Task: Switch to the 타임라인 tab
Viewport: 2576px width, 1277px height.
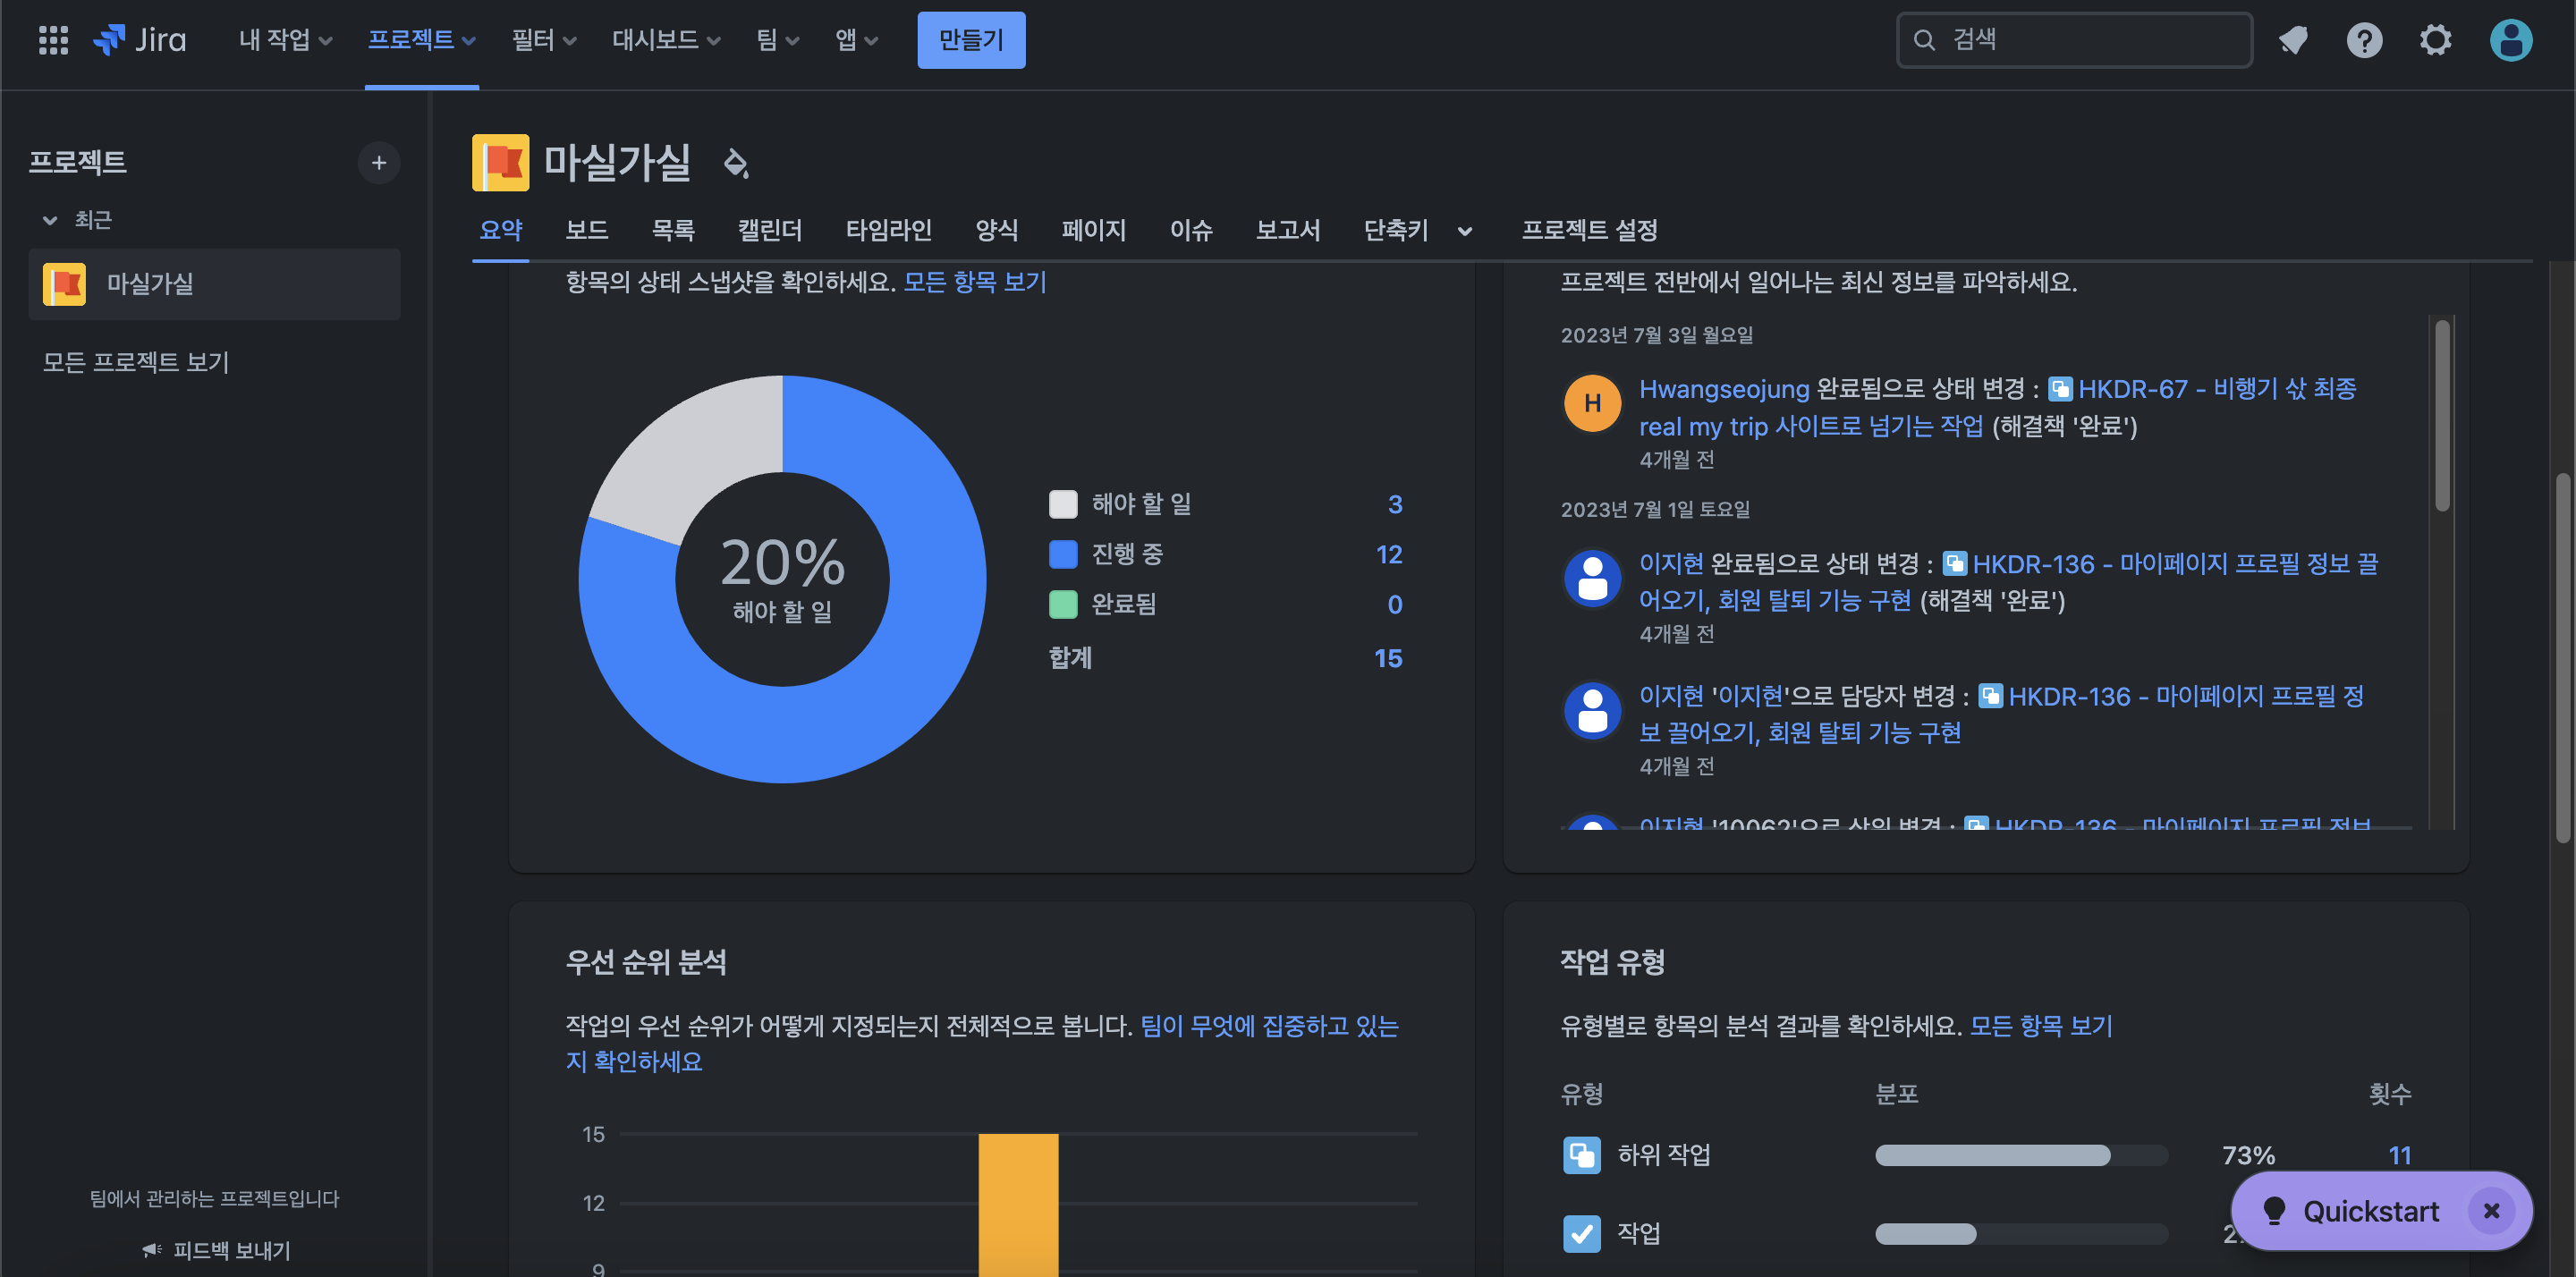Action: [x=888, y=230]
